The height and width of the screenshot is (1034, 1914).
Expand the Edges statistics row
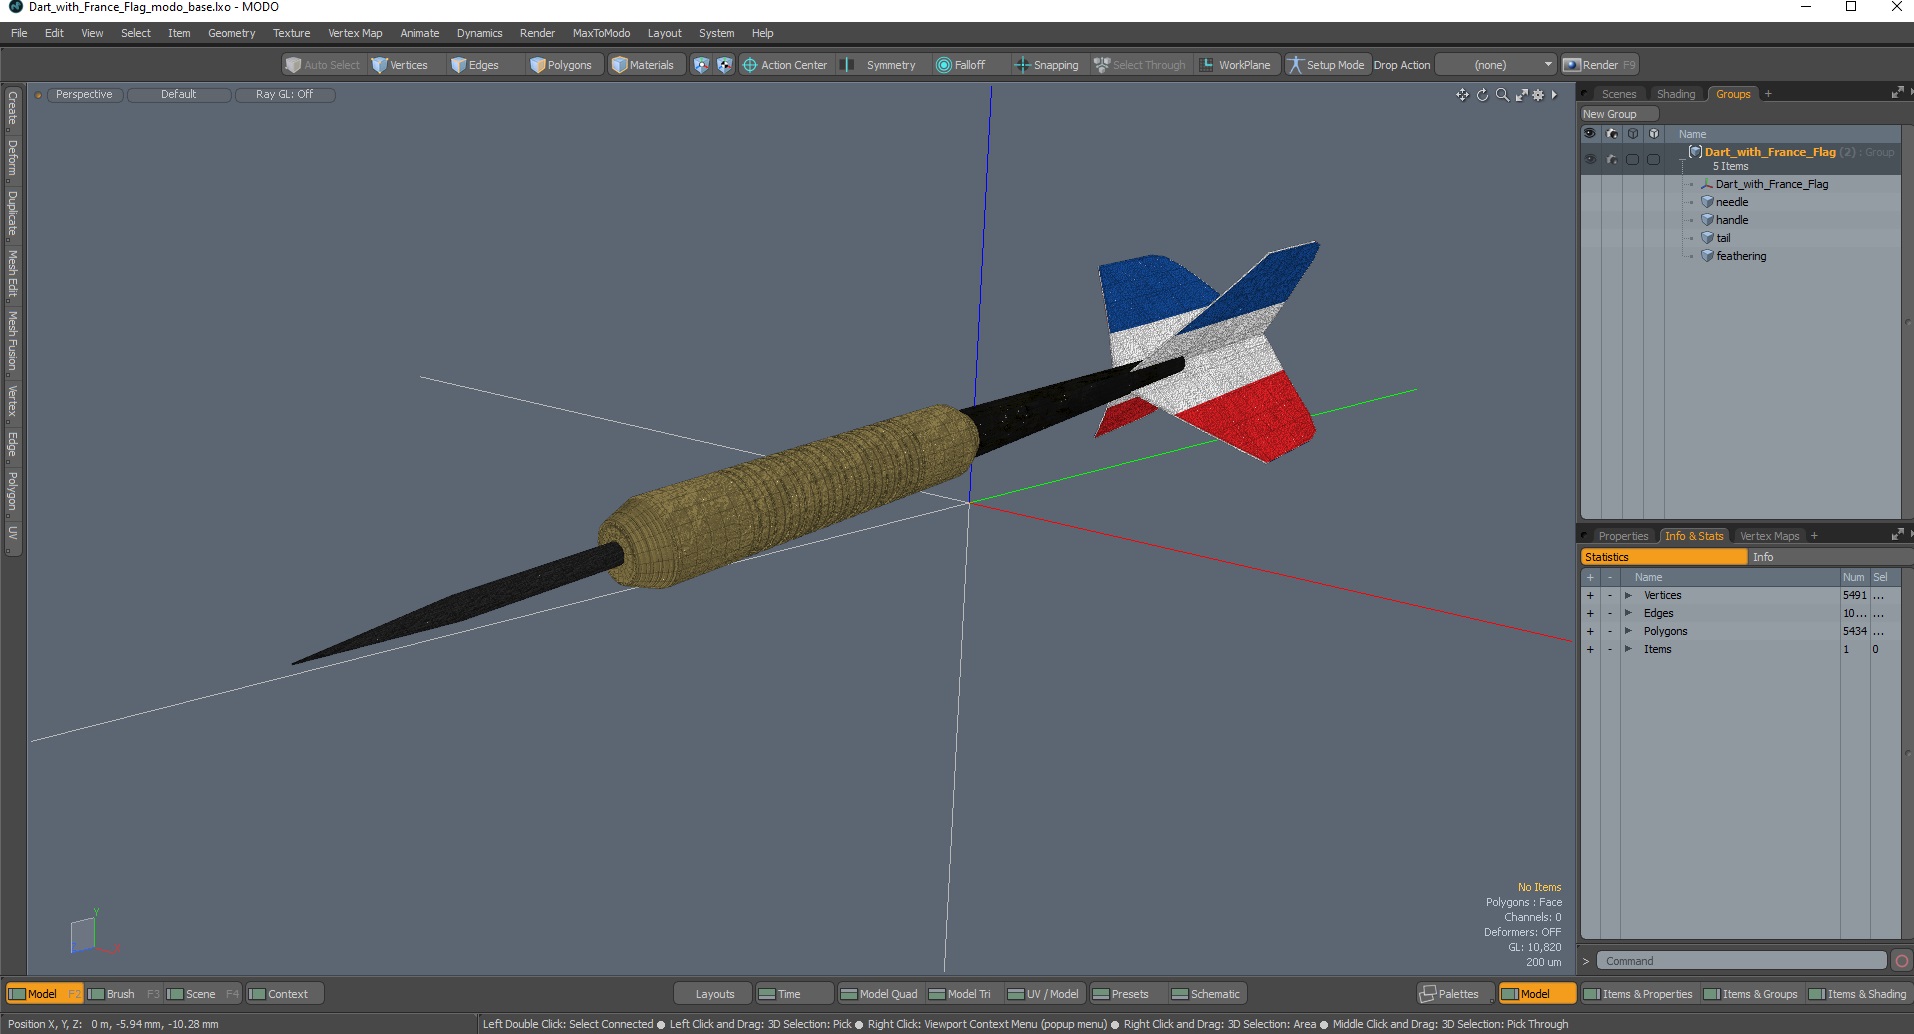coord(1628,613)
